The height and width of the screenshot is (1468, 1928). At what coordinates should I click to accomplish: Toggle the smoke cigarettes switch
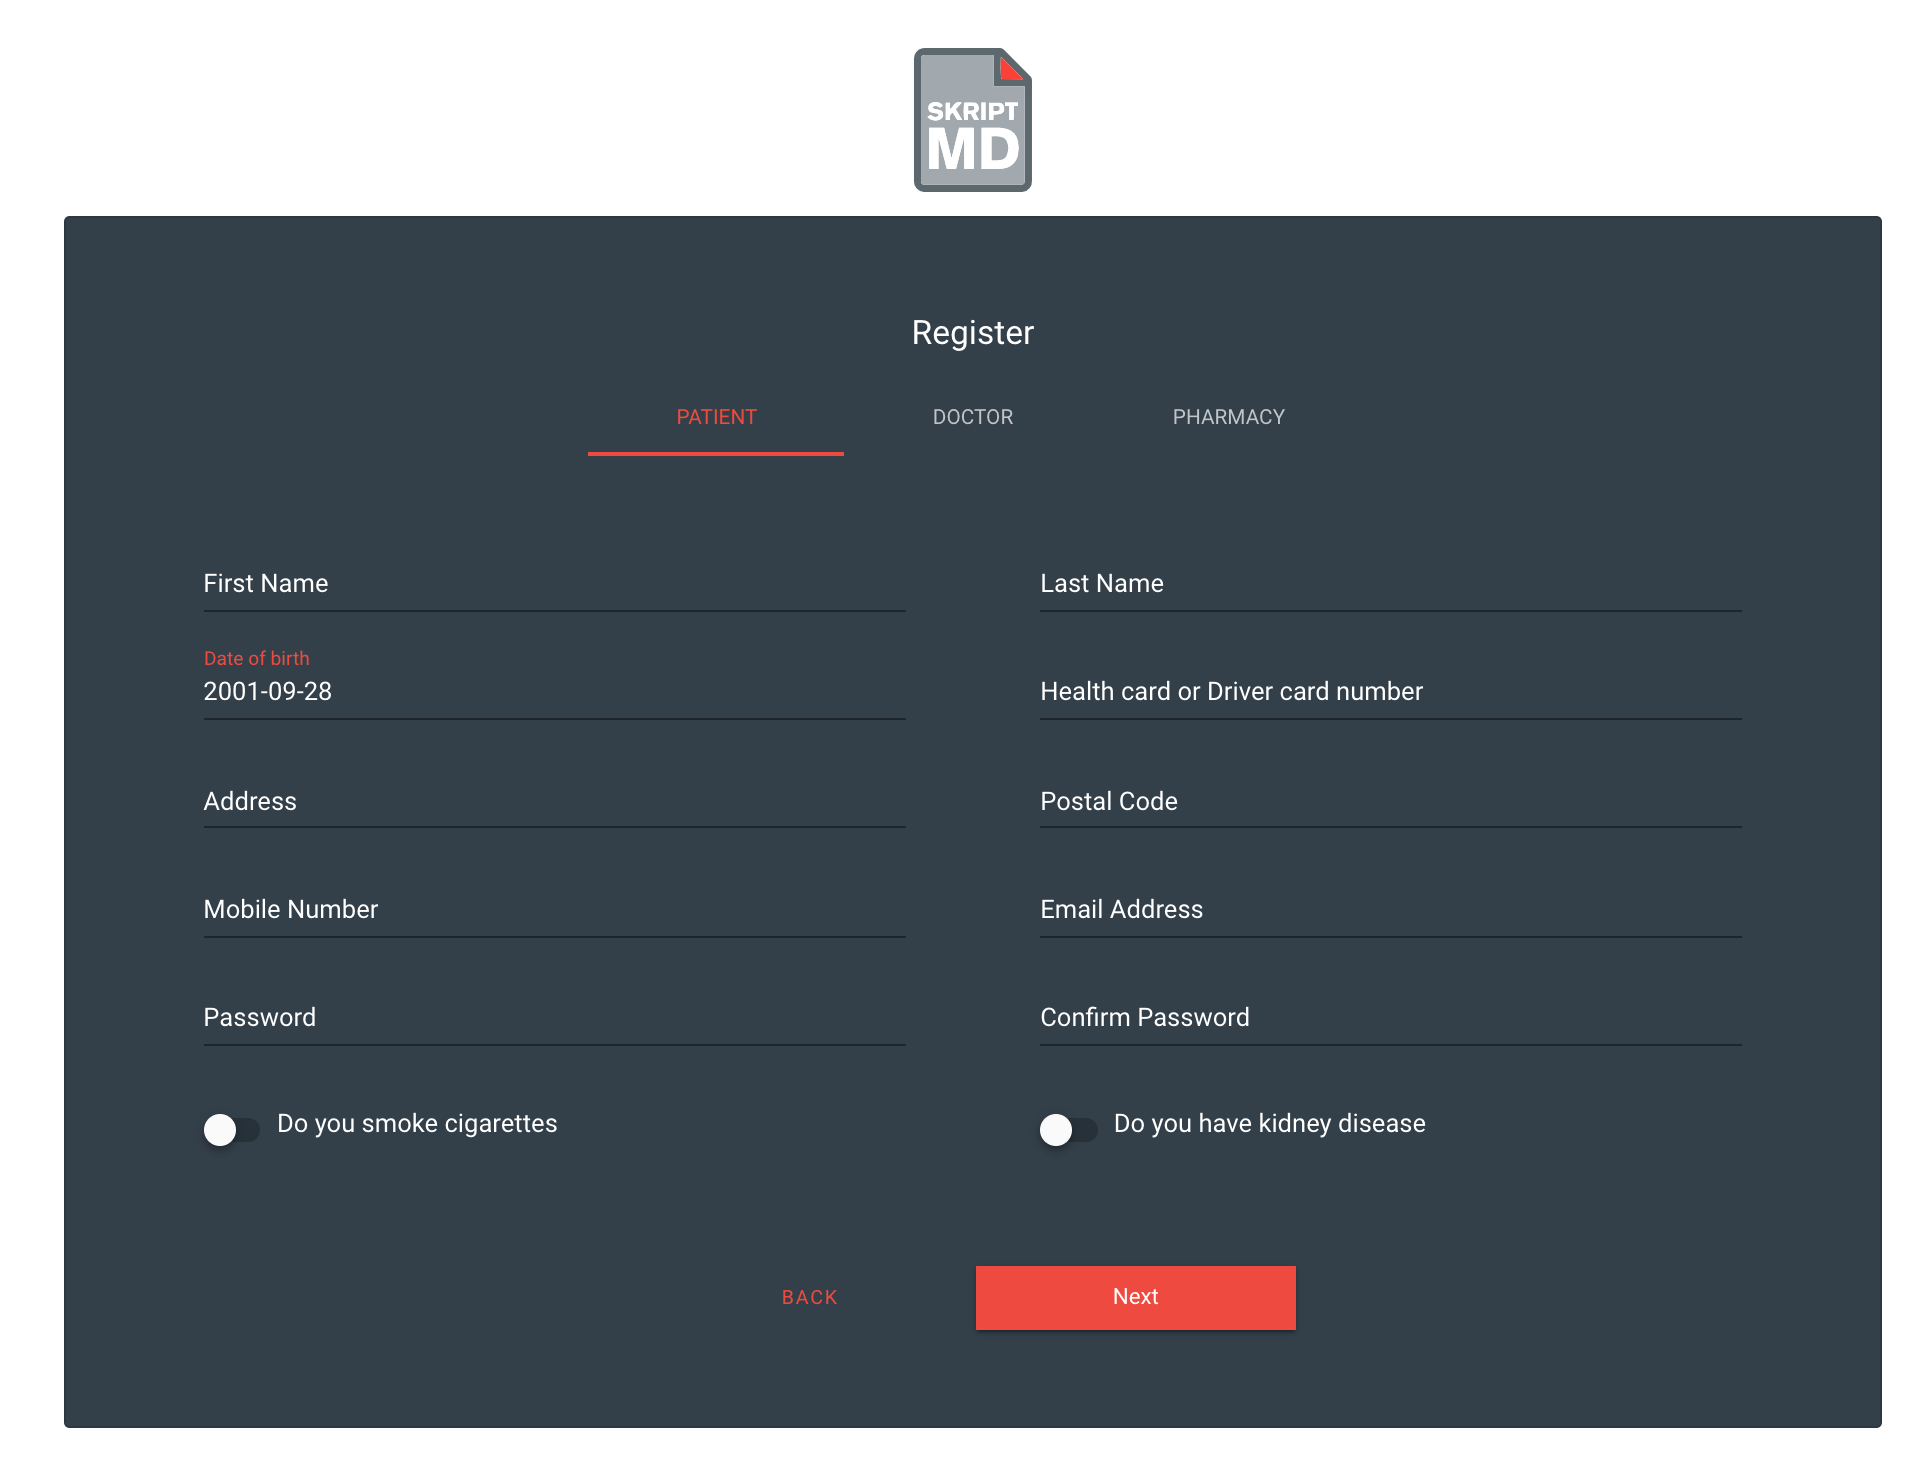pos(232,1129)
